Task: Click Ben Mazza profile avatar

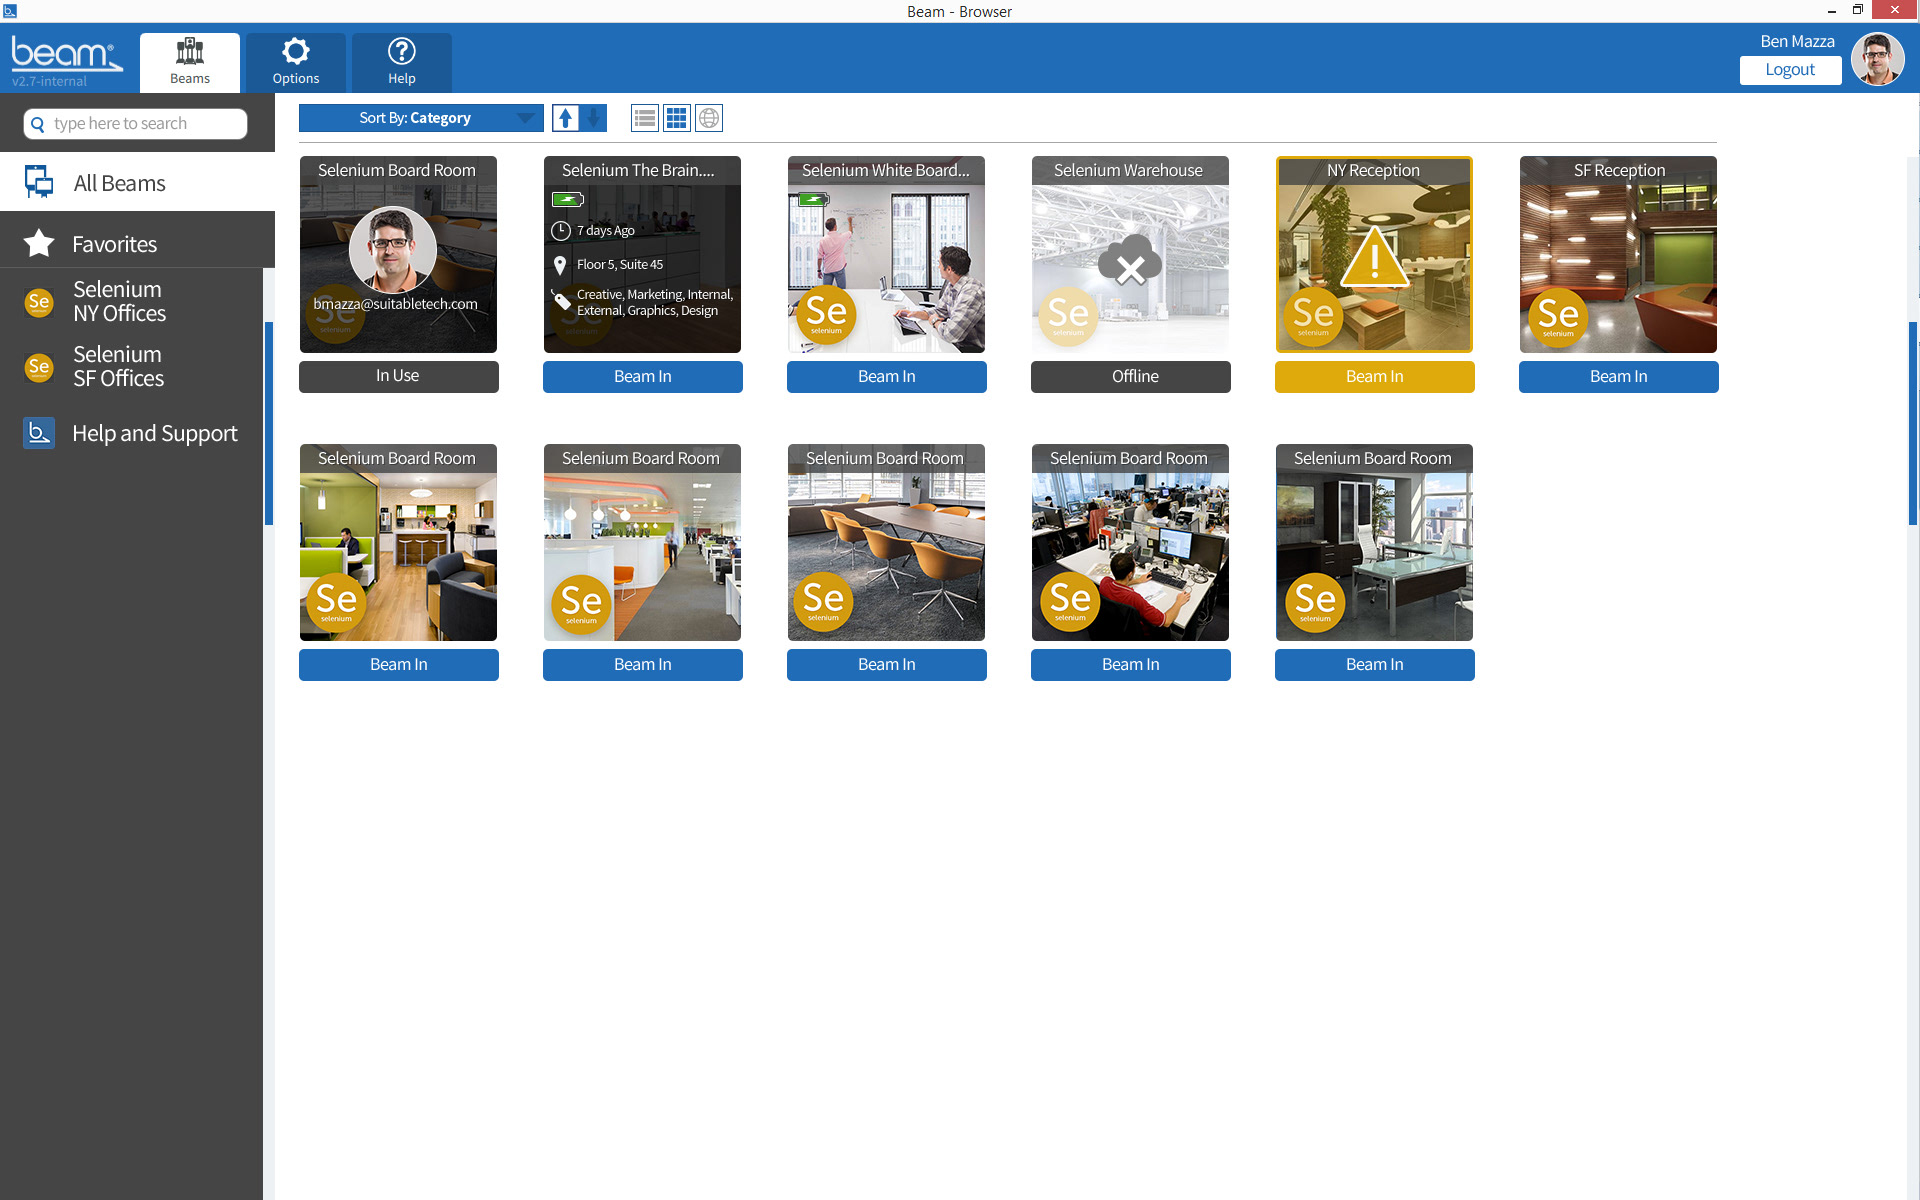Action: click(x=1877, y=60)
